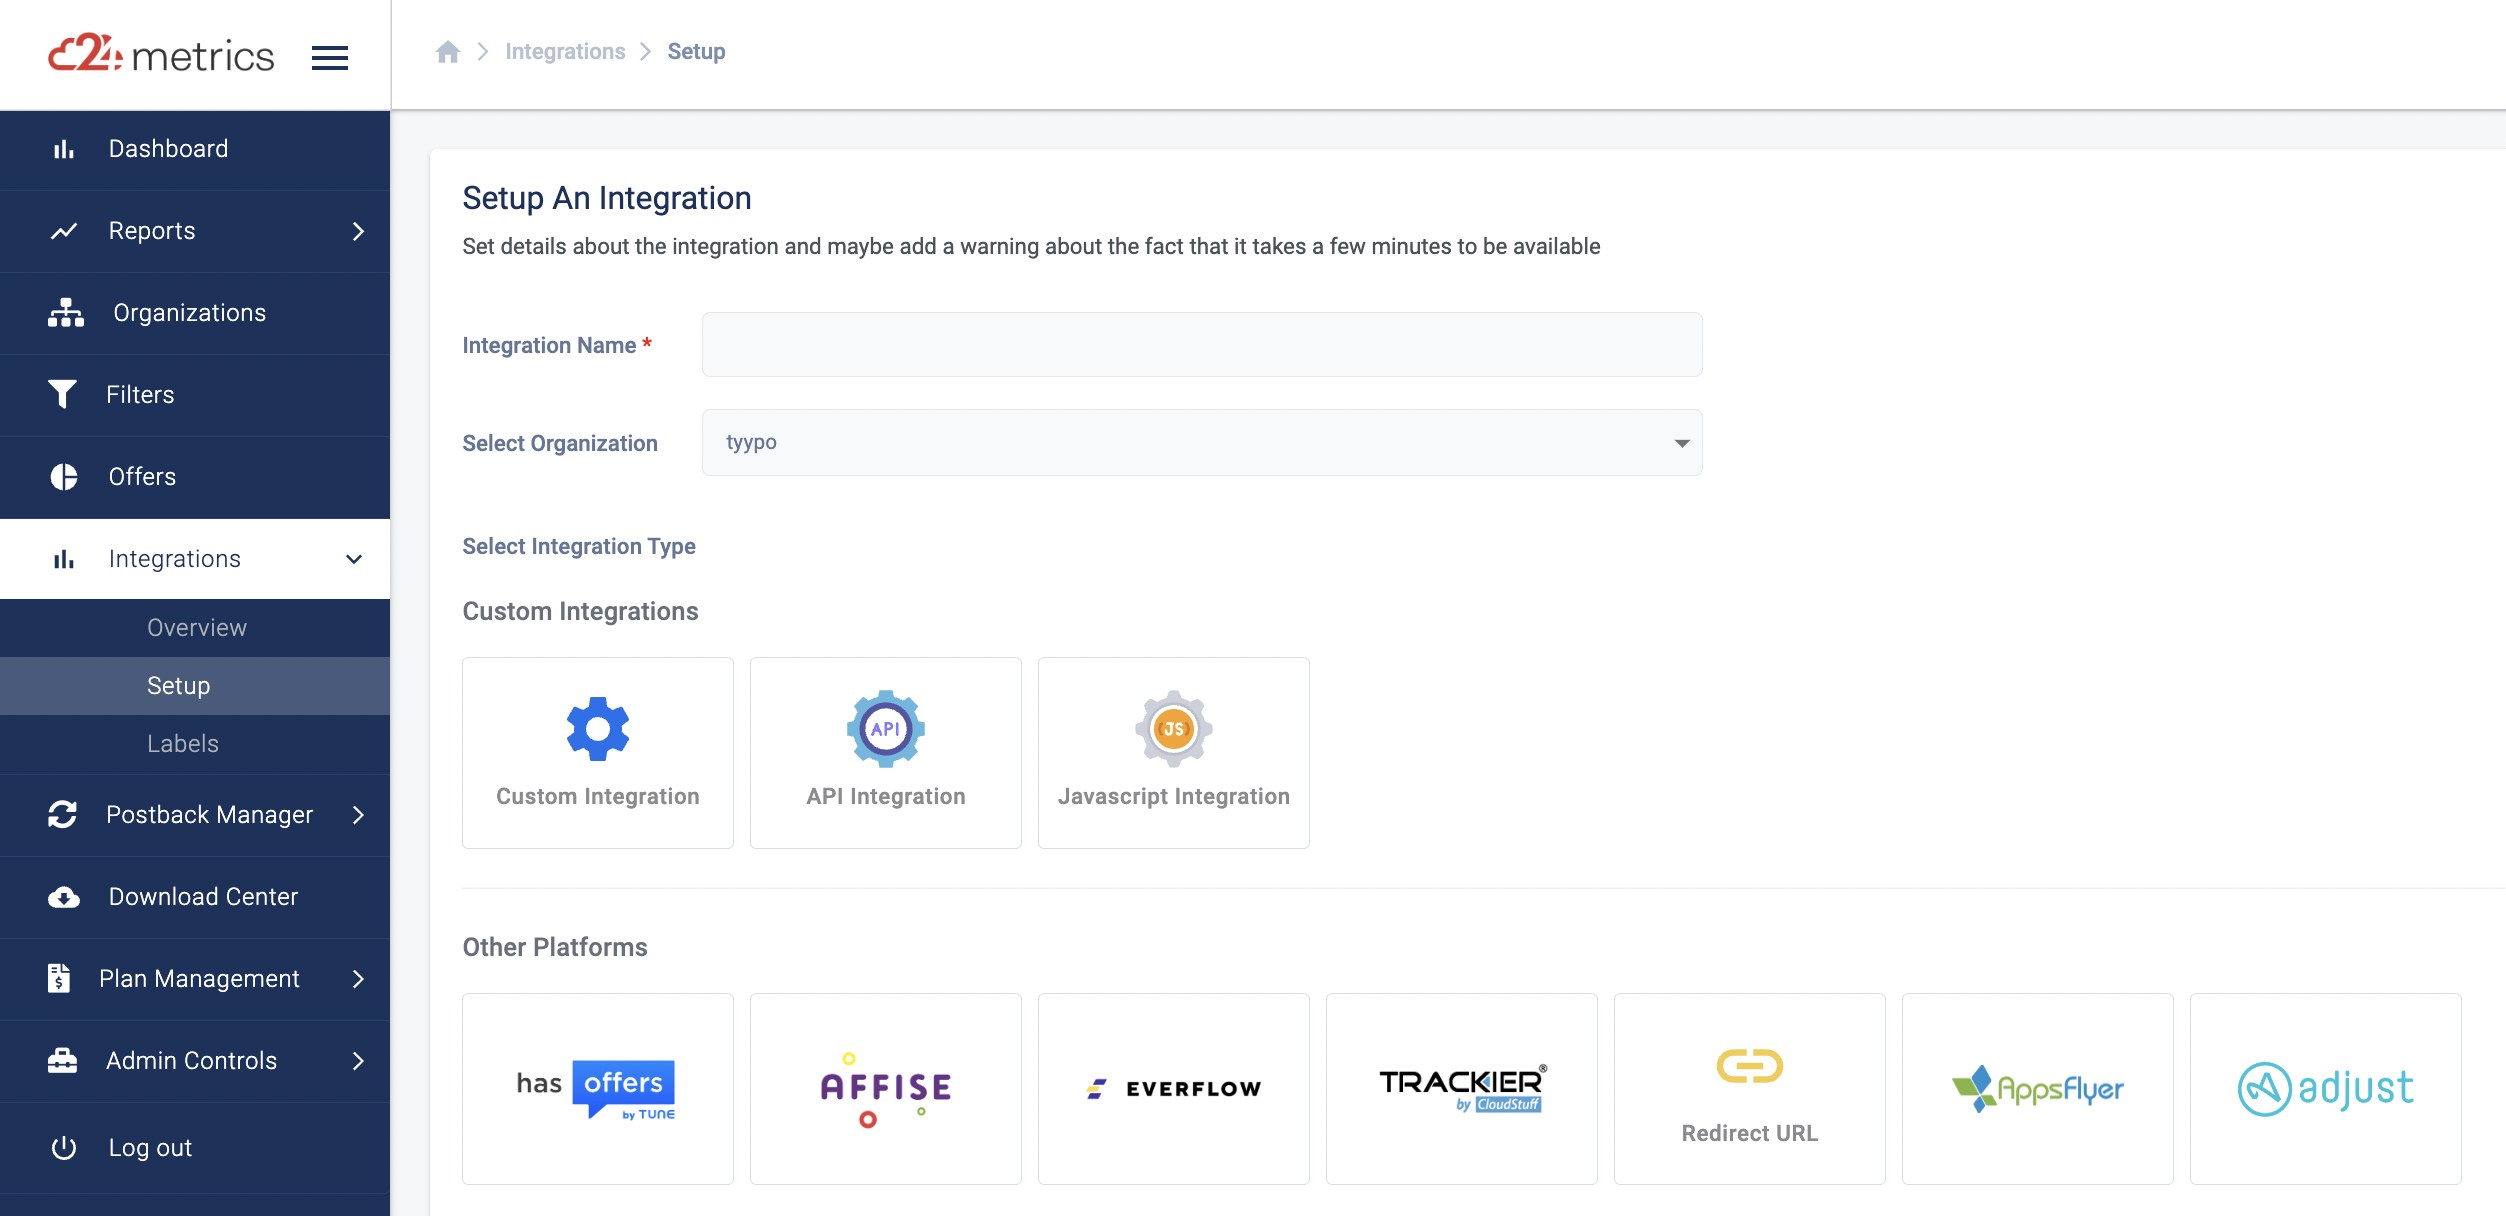Open the Labels page from the sidebar
This screenshot has width=2506, height=1216.
point(182,744)
